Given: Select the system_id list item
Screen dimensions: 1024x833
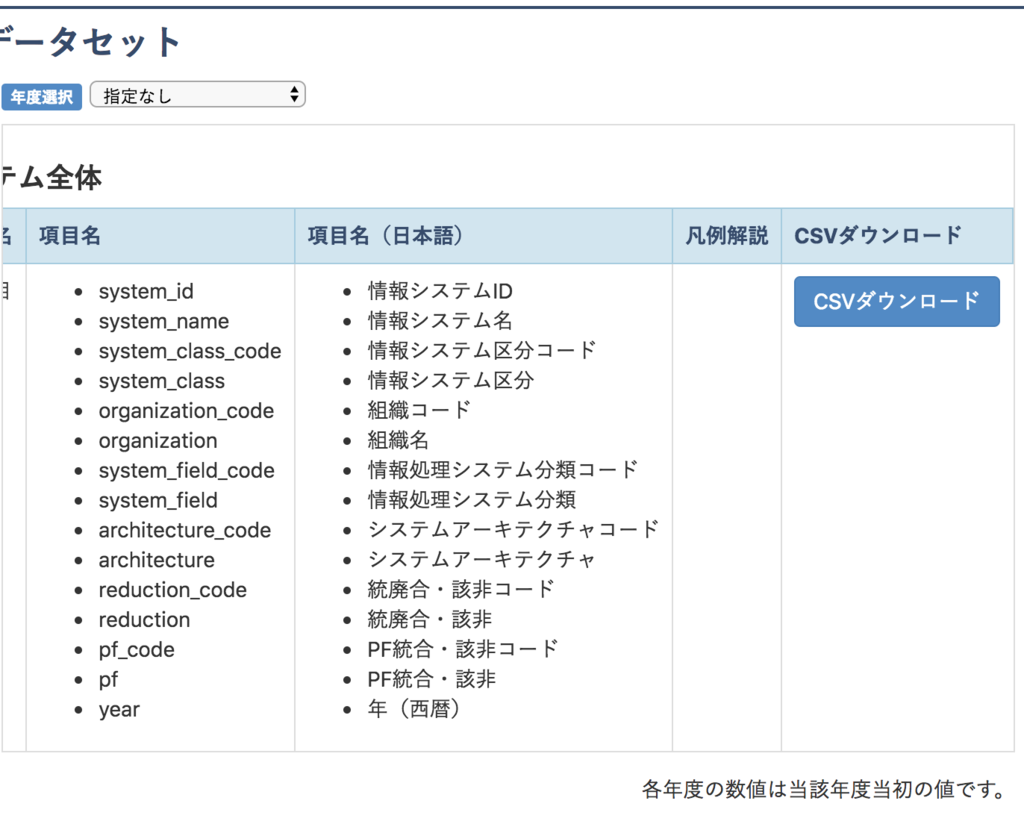Looking at the screenshot, I should 146,291.
